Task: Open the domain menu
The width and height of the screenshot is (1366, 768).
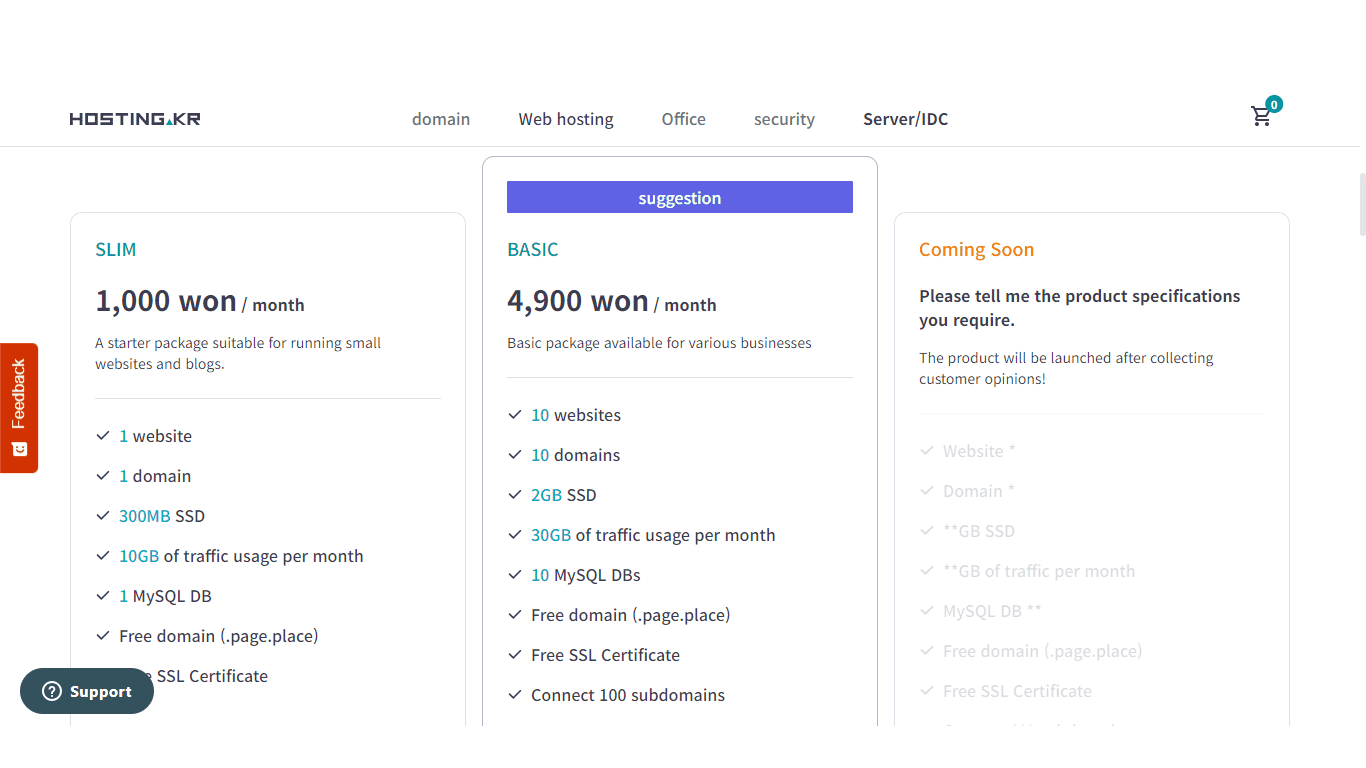Action: pos(441,119)
